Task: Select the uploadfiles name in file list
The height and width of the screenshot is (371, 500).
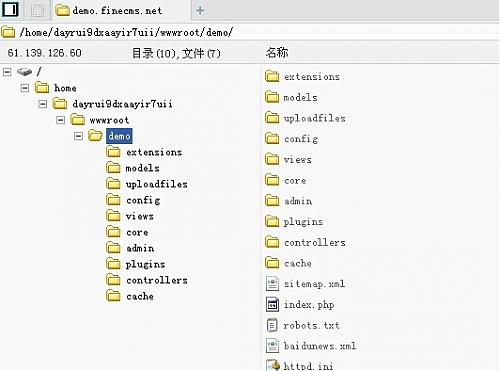Action: tap(315, 118)
